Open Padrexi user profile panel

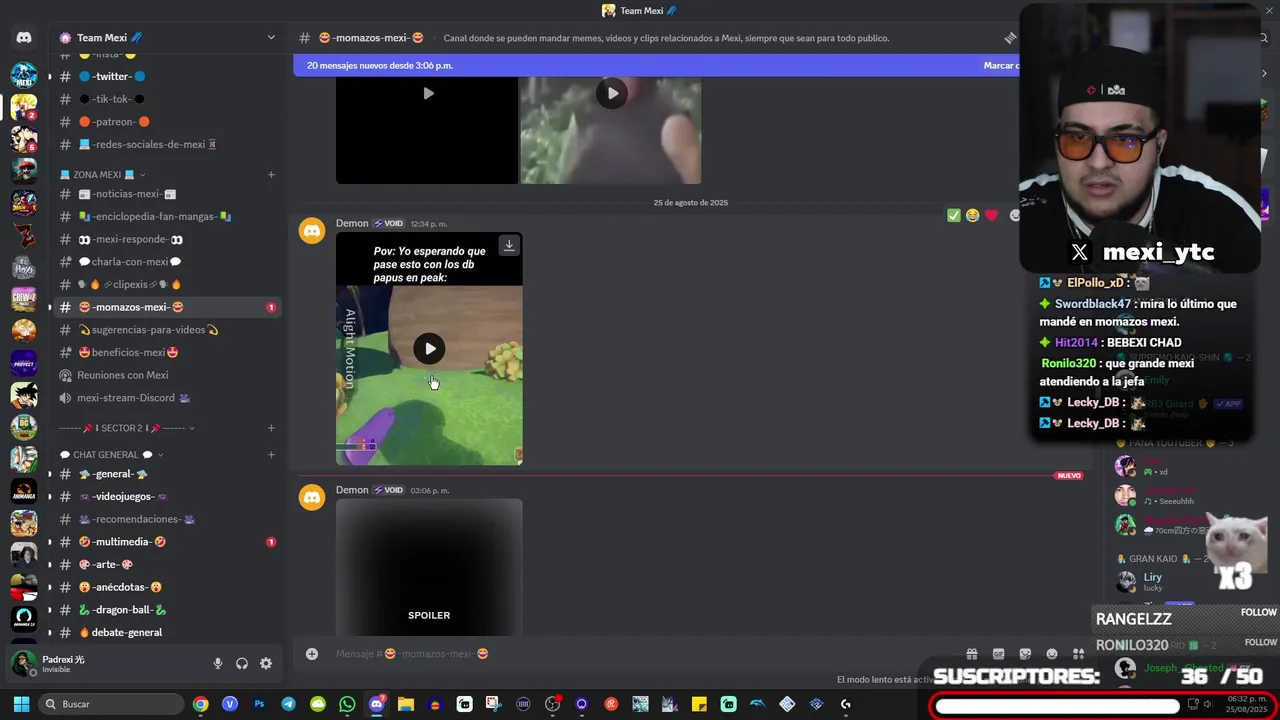pyautogui.click(x=105, y=663)
